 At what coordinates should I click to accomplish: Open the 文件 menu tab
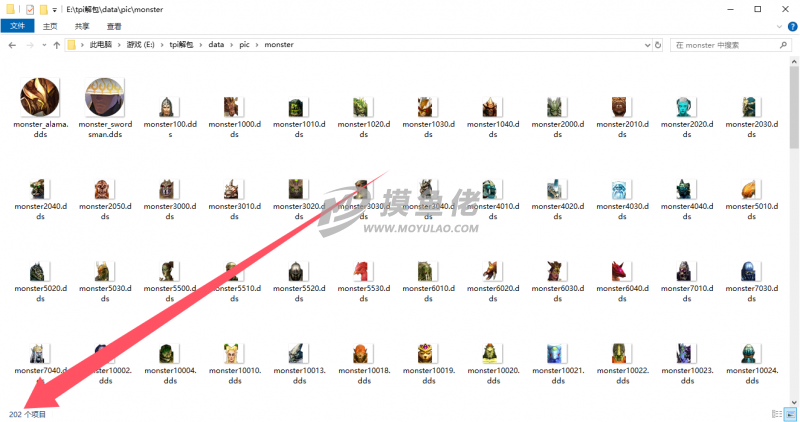(x=17, y=26)
